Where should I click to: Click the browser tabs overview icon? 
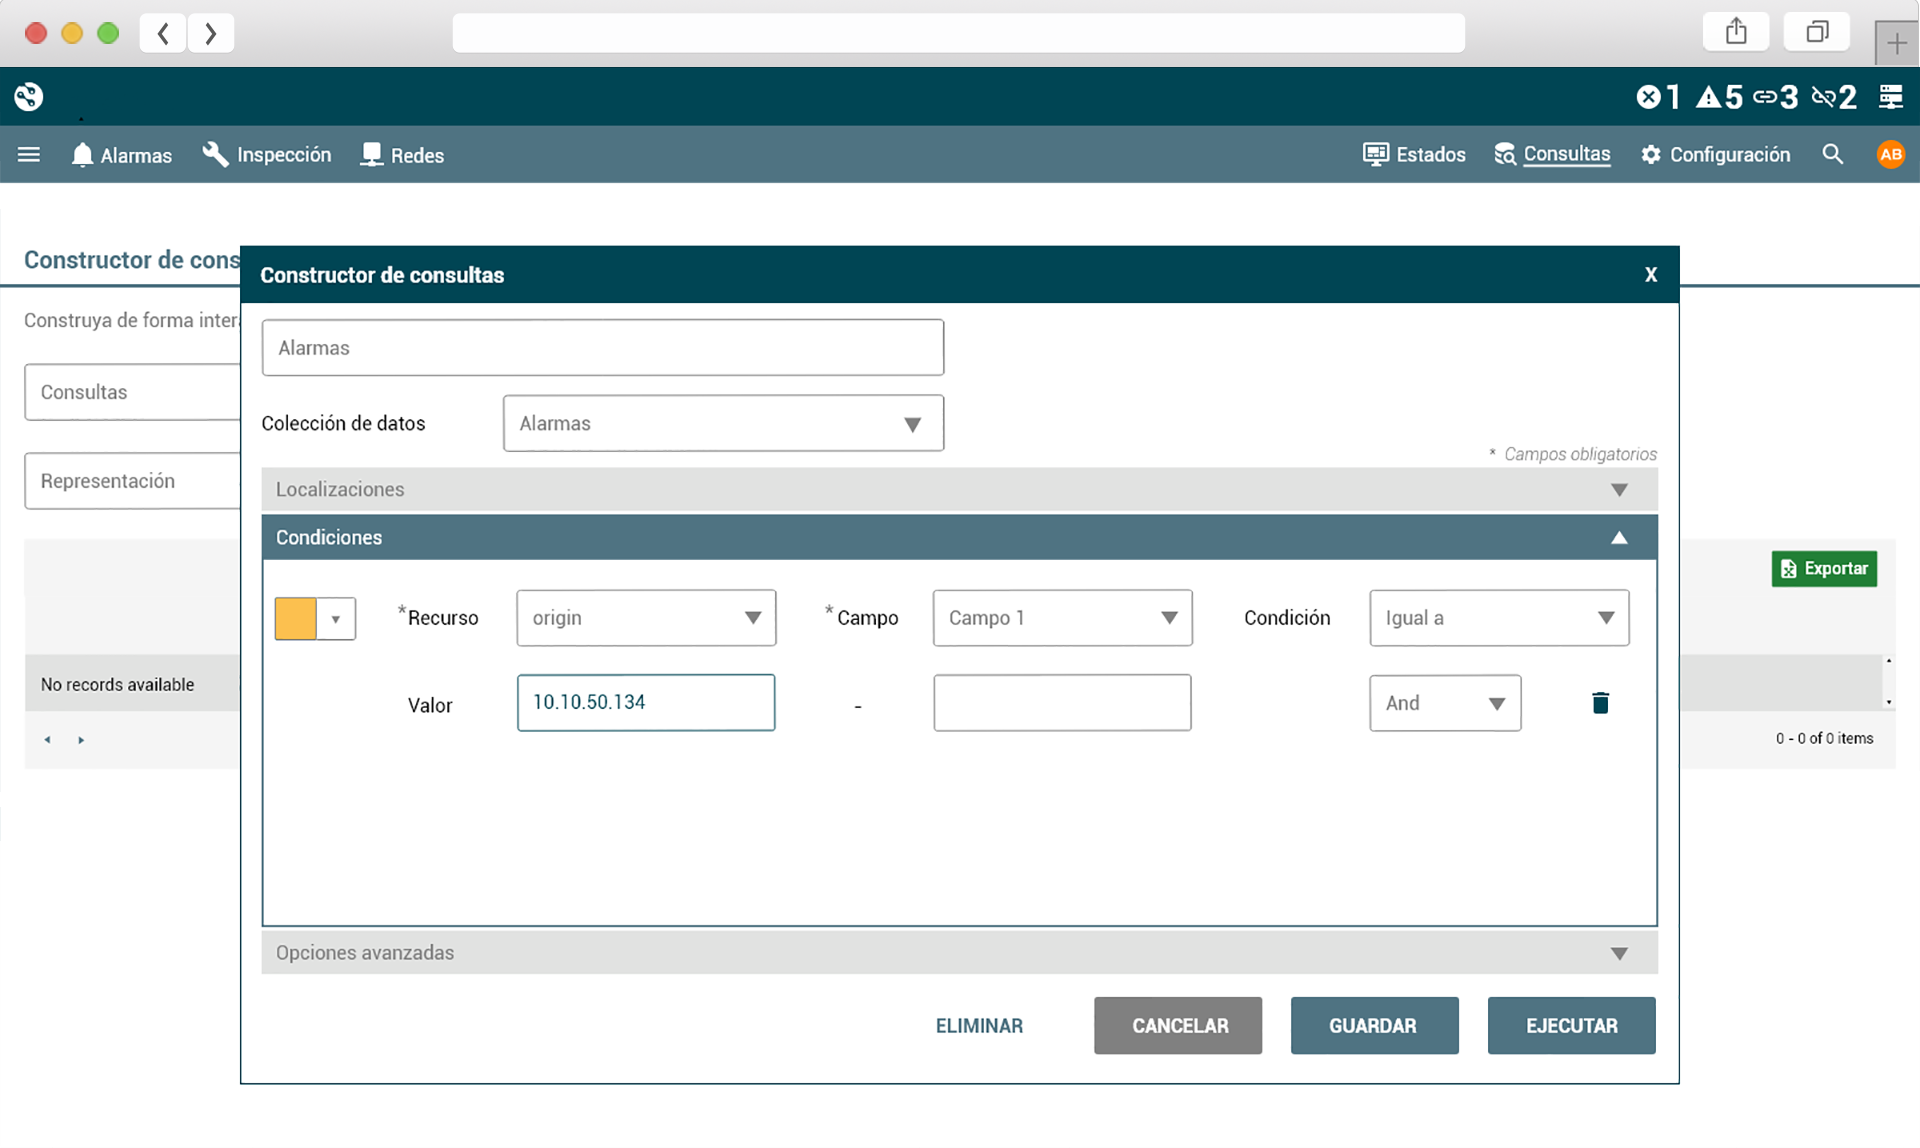tap(1817, 32)
